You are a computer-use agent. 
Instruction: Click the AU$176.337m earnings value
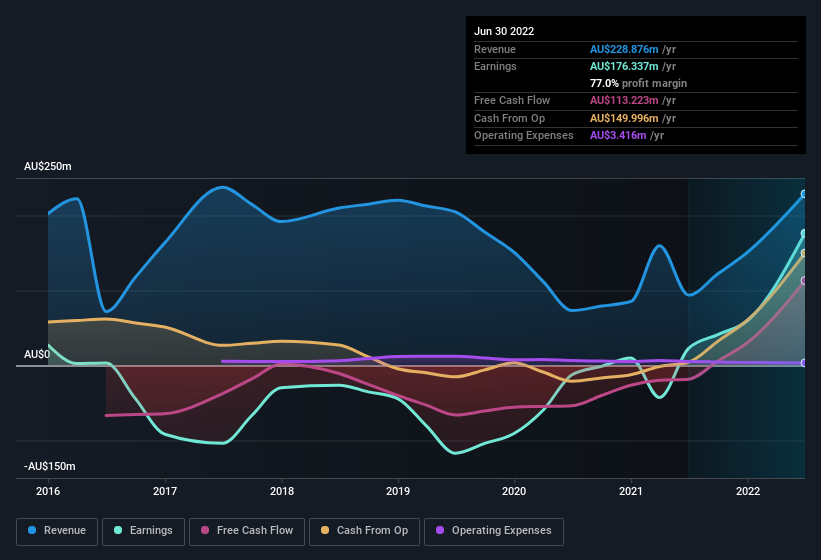coord(624,66)
